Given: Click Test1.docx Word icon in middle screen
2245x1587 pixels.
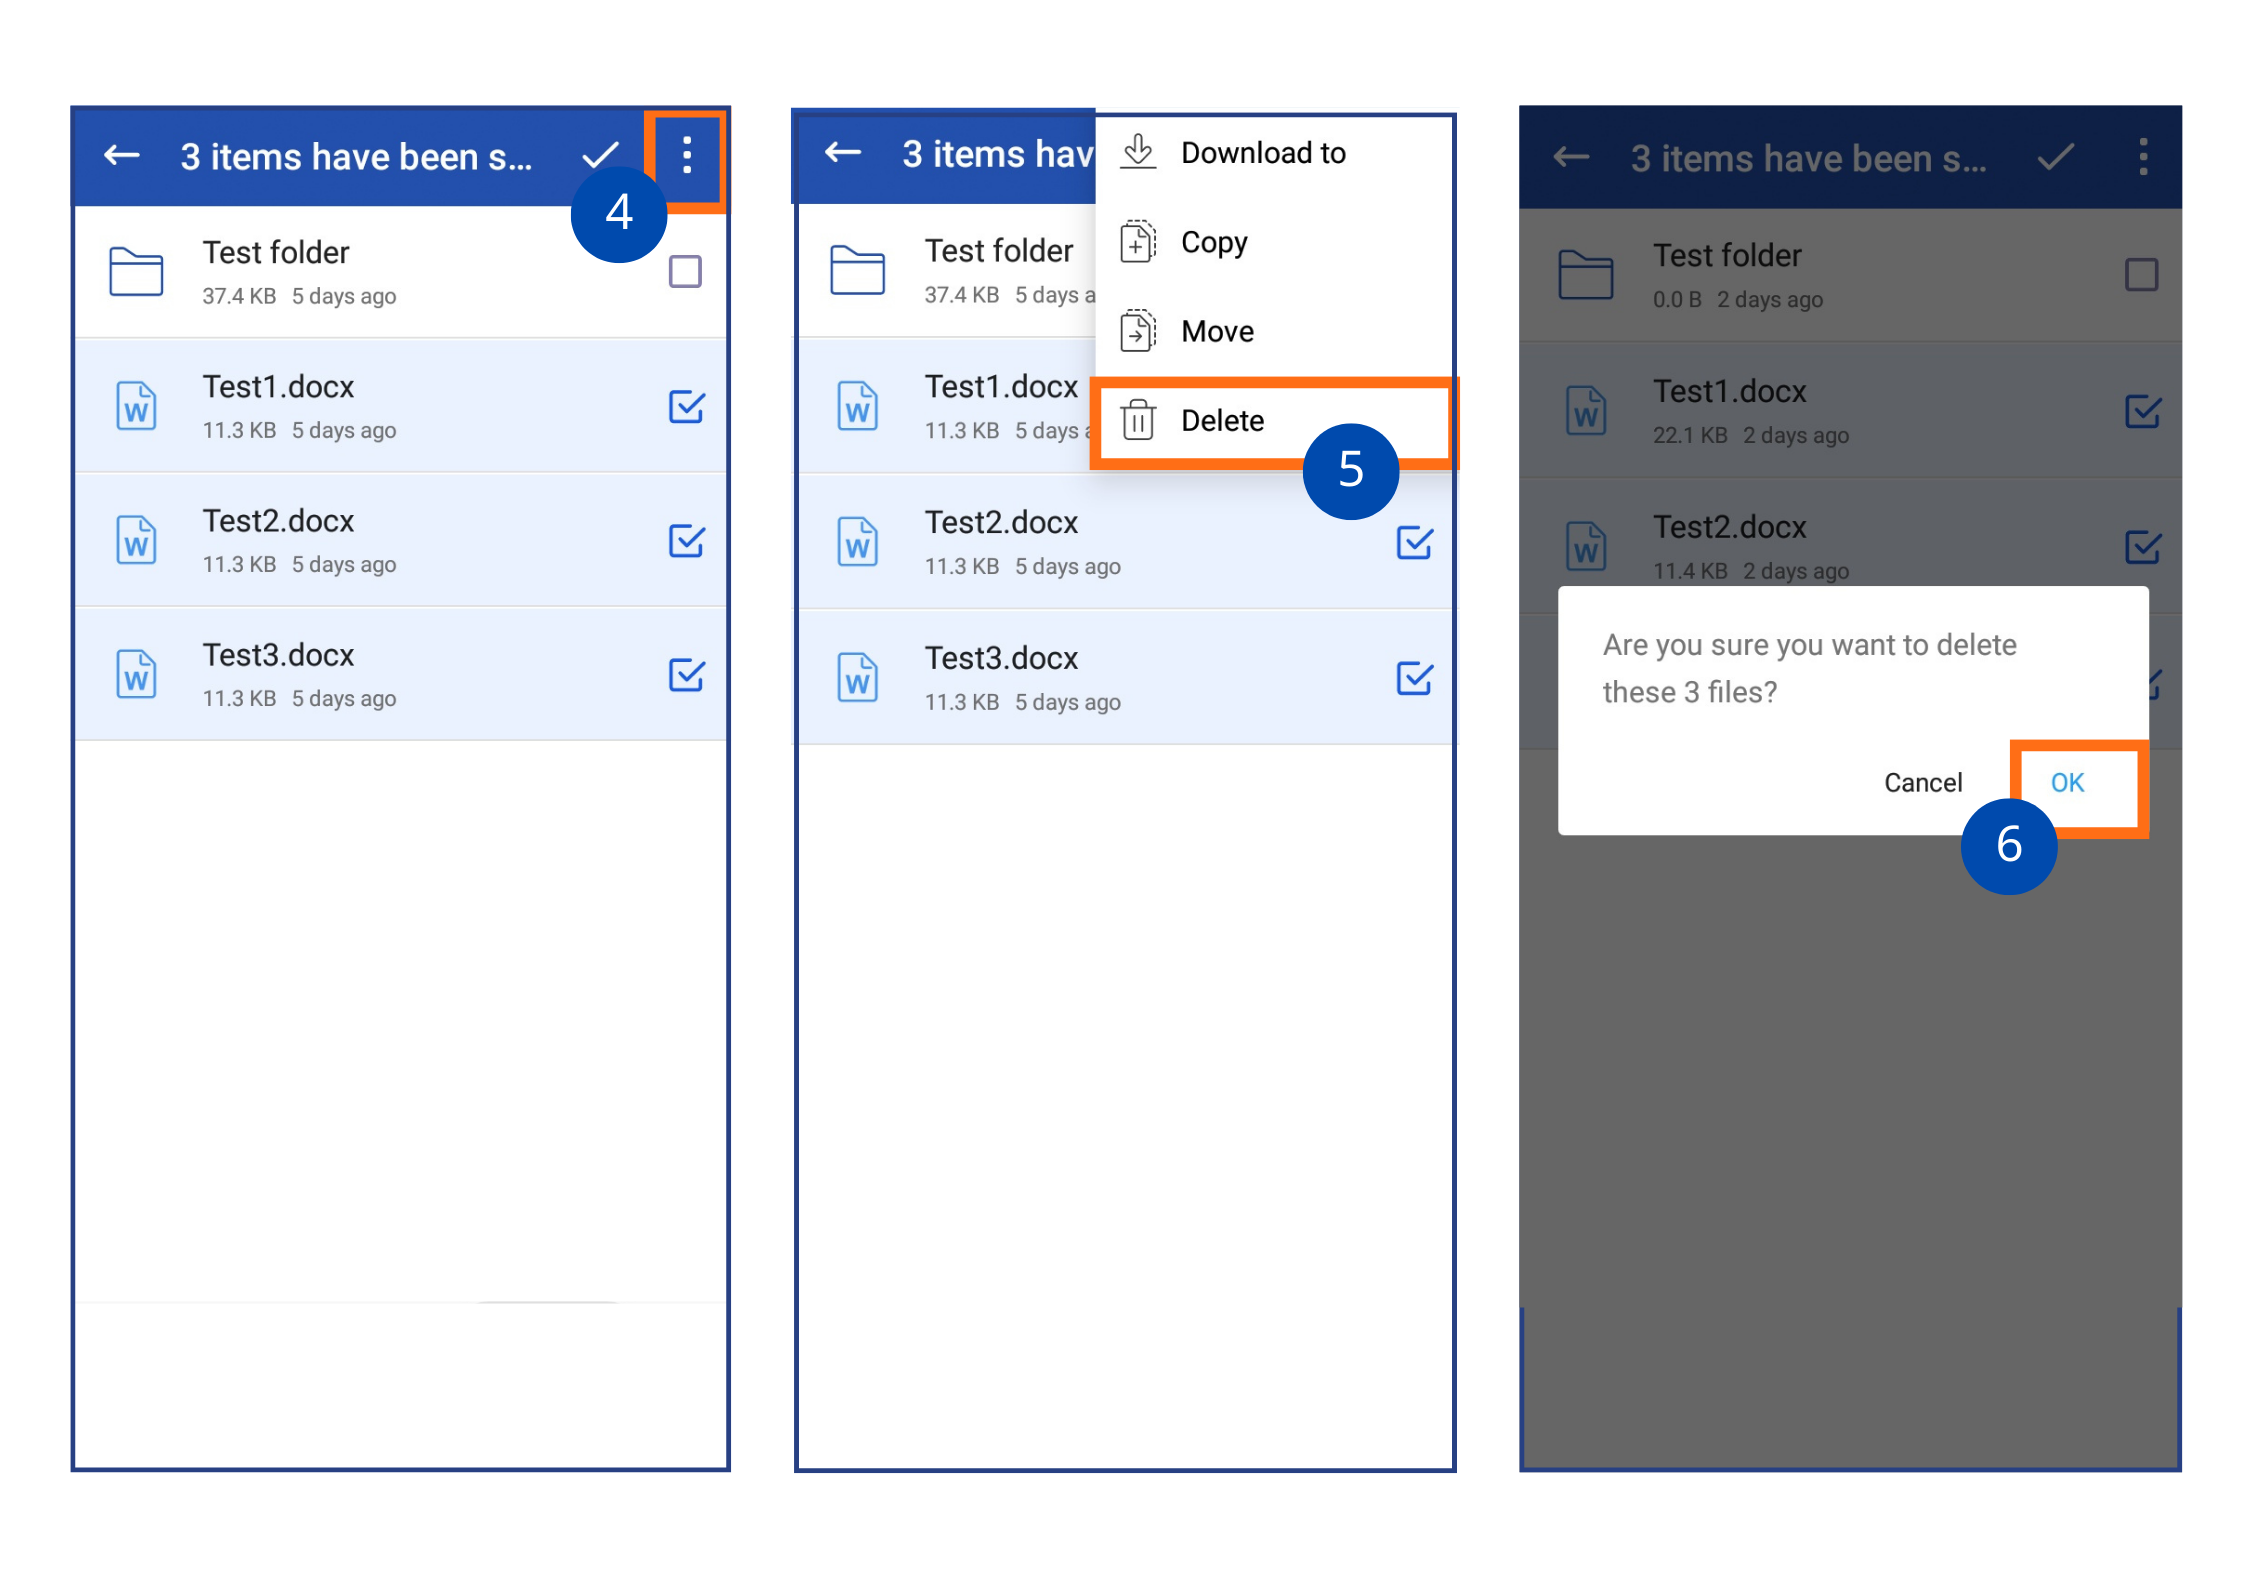Looking at the screenshot, I should pos(857,406).
